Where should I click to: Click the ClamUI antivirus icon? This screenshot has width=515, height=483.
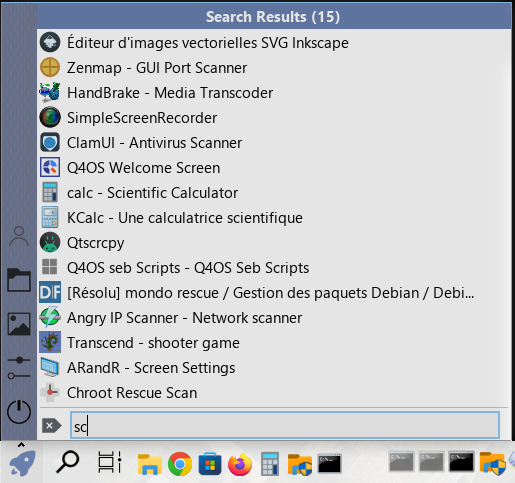coord(50,142)
